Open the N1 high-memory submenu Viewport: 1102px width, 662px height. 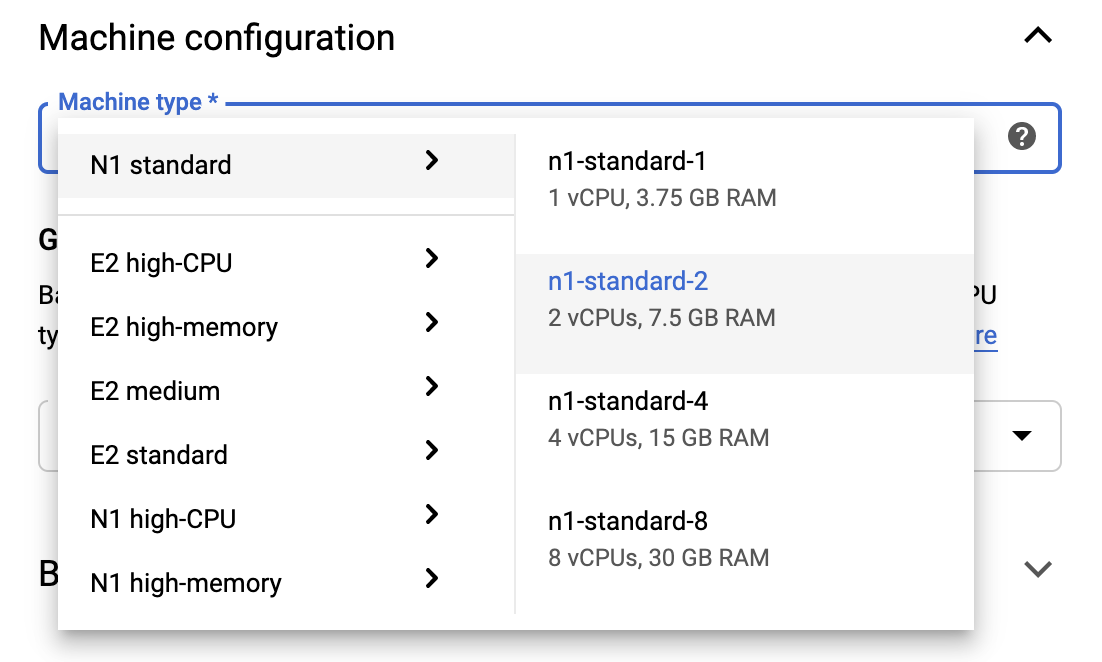click(x=186, y=583)
